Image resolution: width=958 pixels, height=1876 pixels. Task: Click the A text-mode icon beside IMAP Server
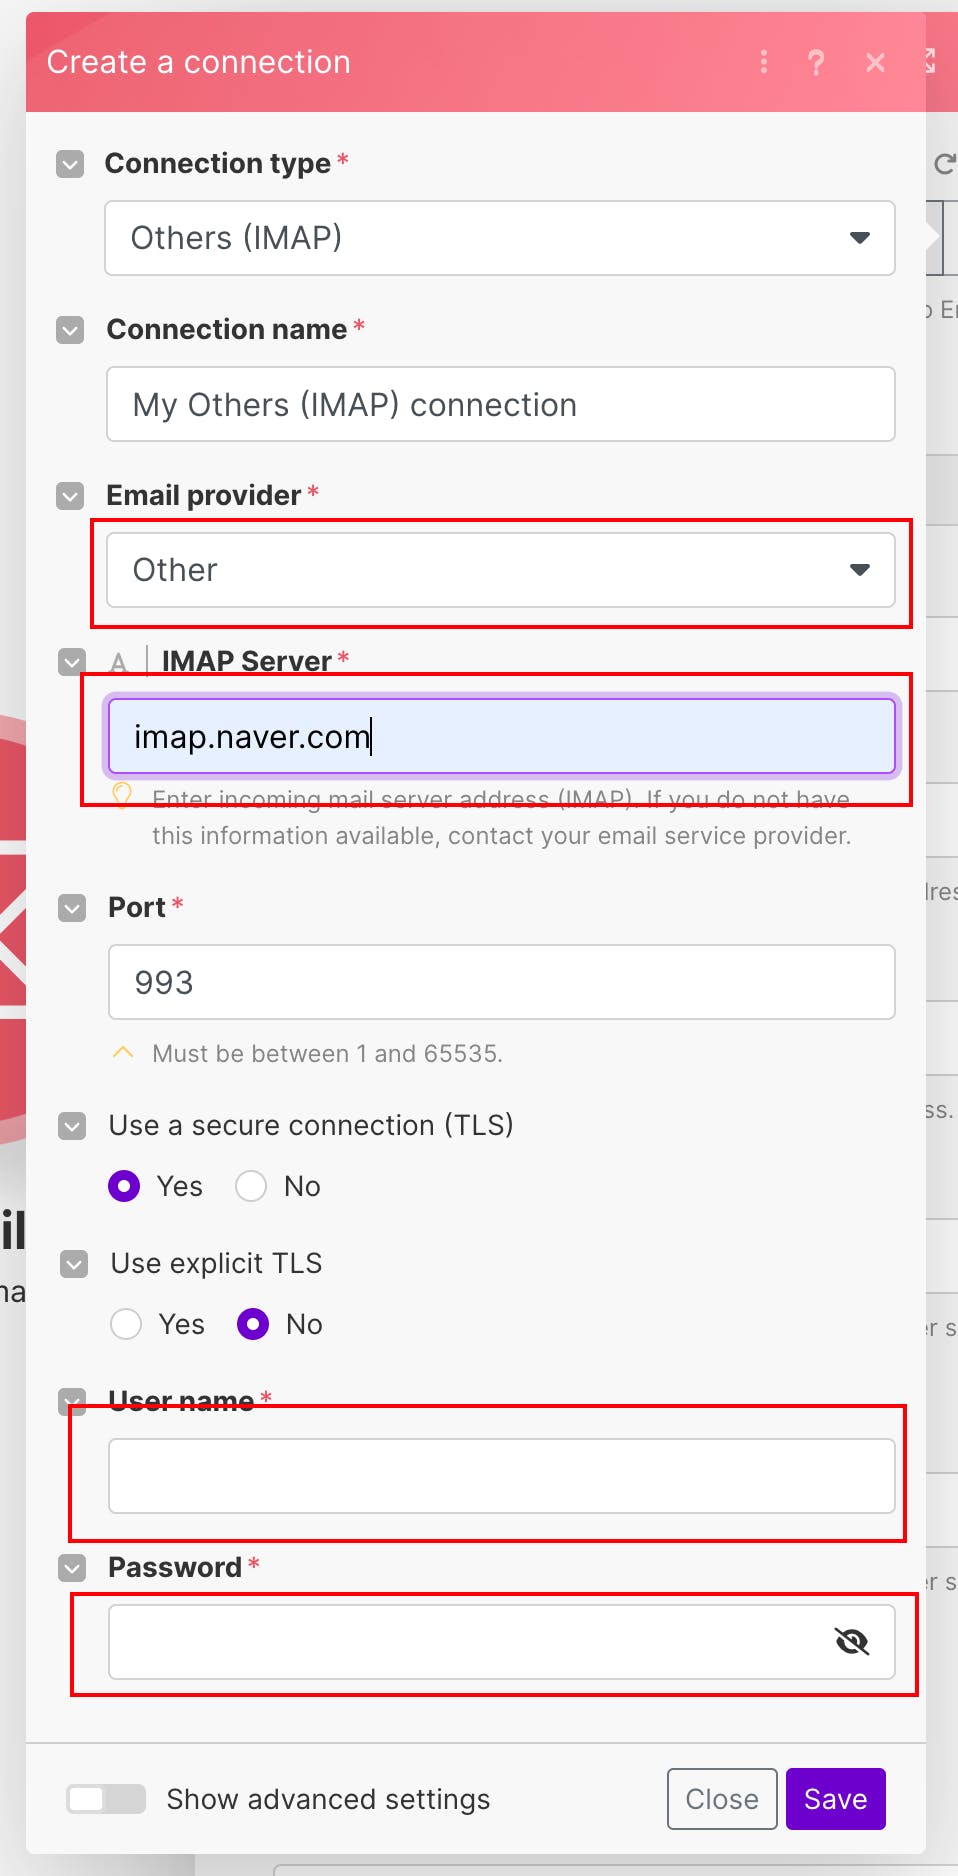[119, 662]
